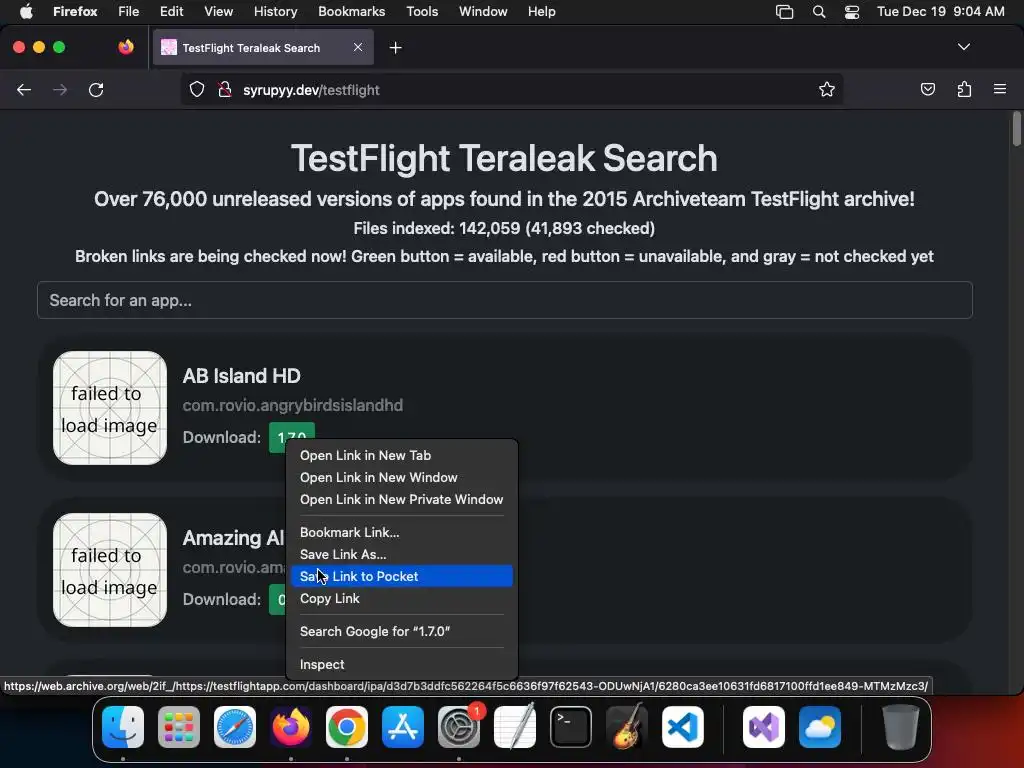This screenshot has height=768, width=1024.
Task: Open Visual Studio from the Dock
Action: (763, 727)
